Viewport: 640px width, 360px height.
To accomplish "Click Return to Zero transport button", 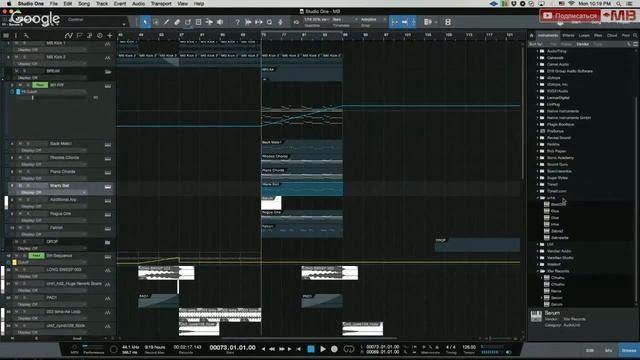I will click(x=299, y=349).
